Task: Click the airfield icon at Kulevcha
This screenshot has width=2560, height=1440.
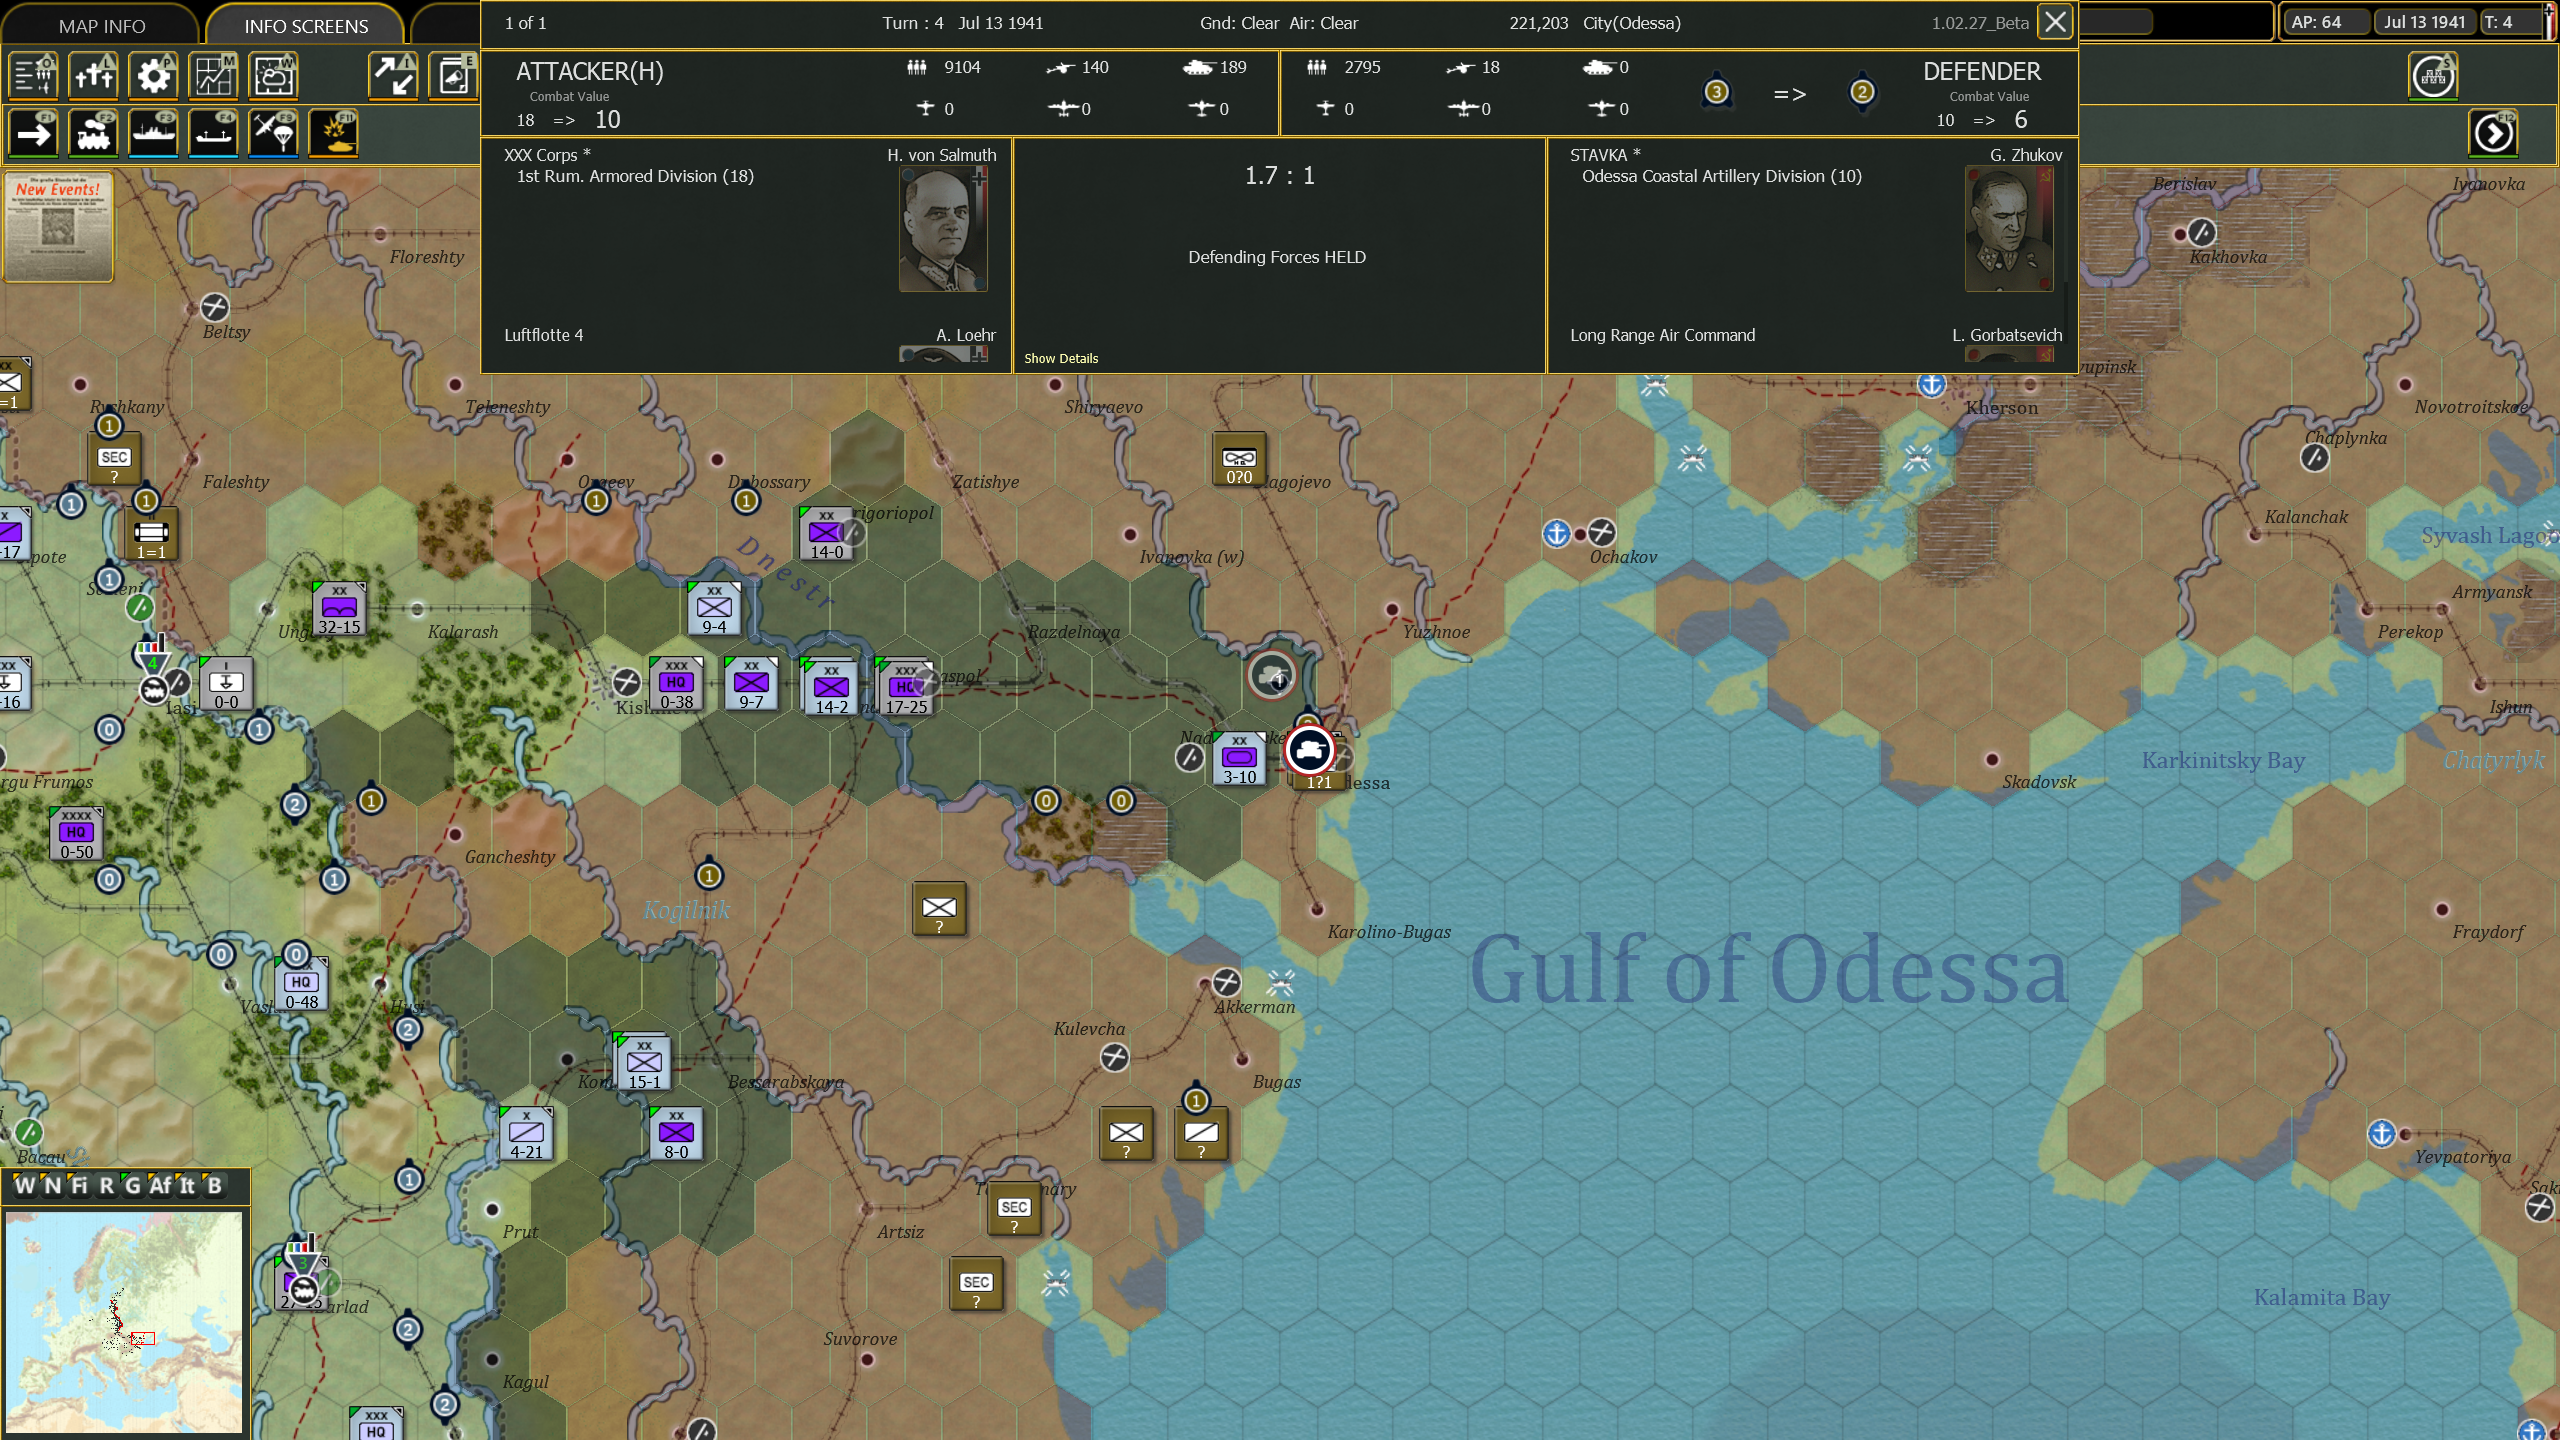Action: (x=1114, y=1057)
